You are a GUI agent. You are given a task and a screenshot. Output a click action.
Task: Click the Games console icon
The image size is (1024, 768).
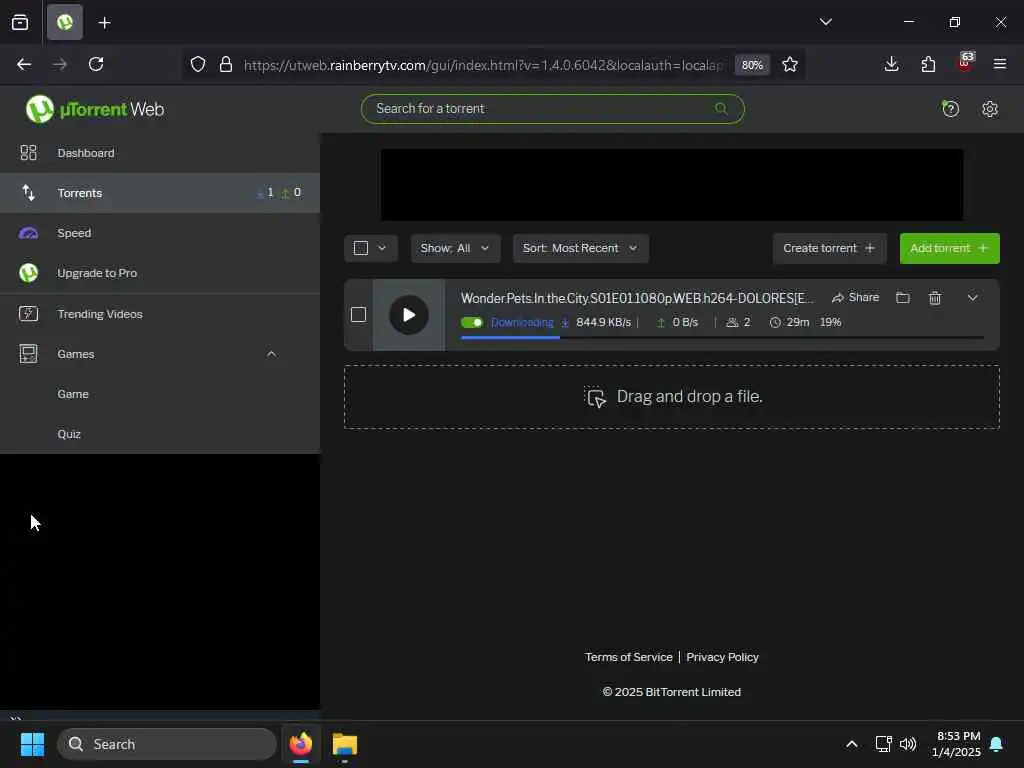pyautogui.click(x=28, y=354)
